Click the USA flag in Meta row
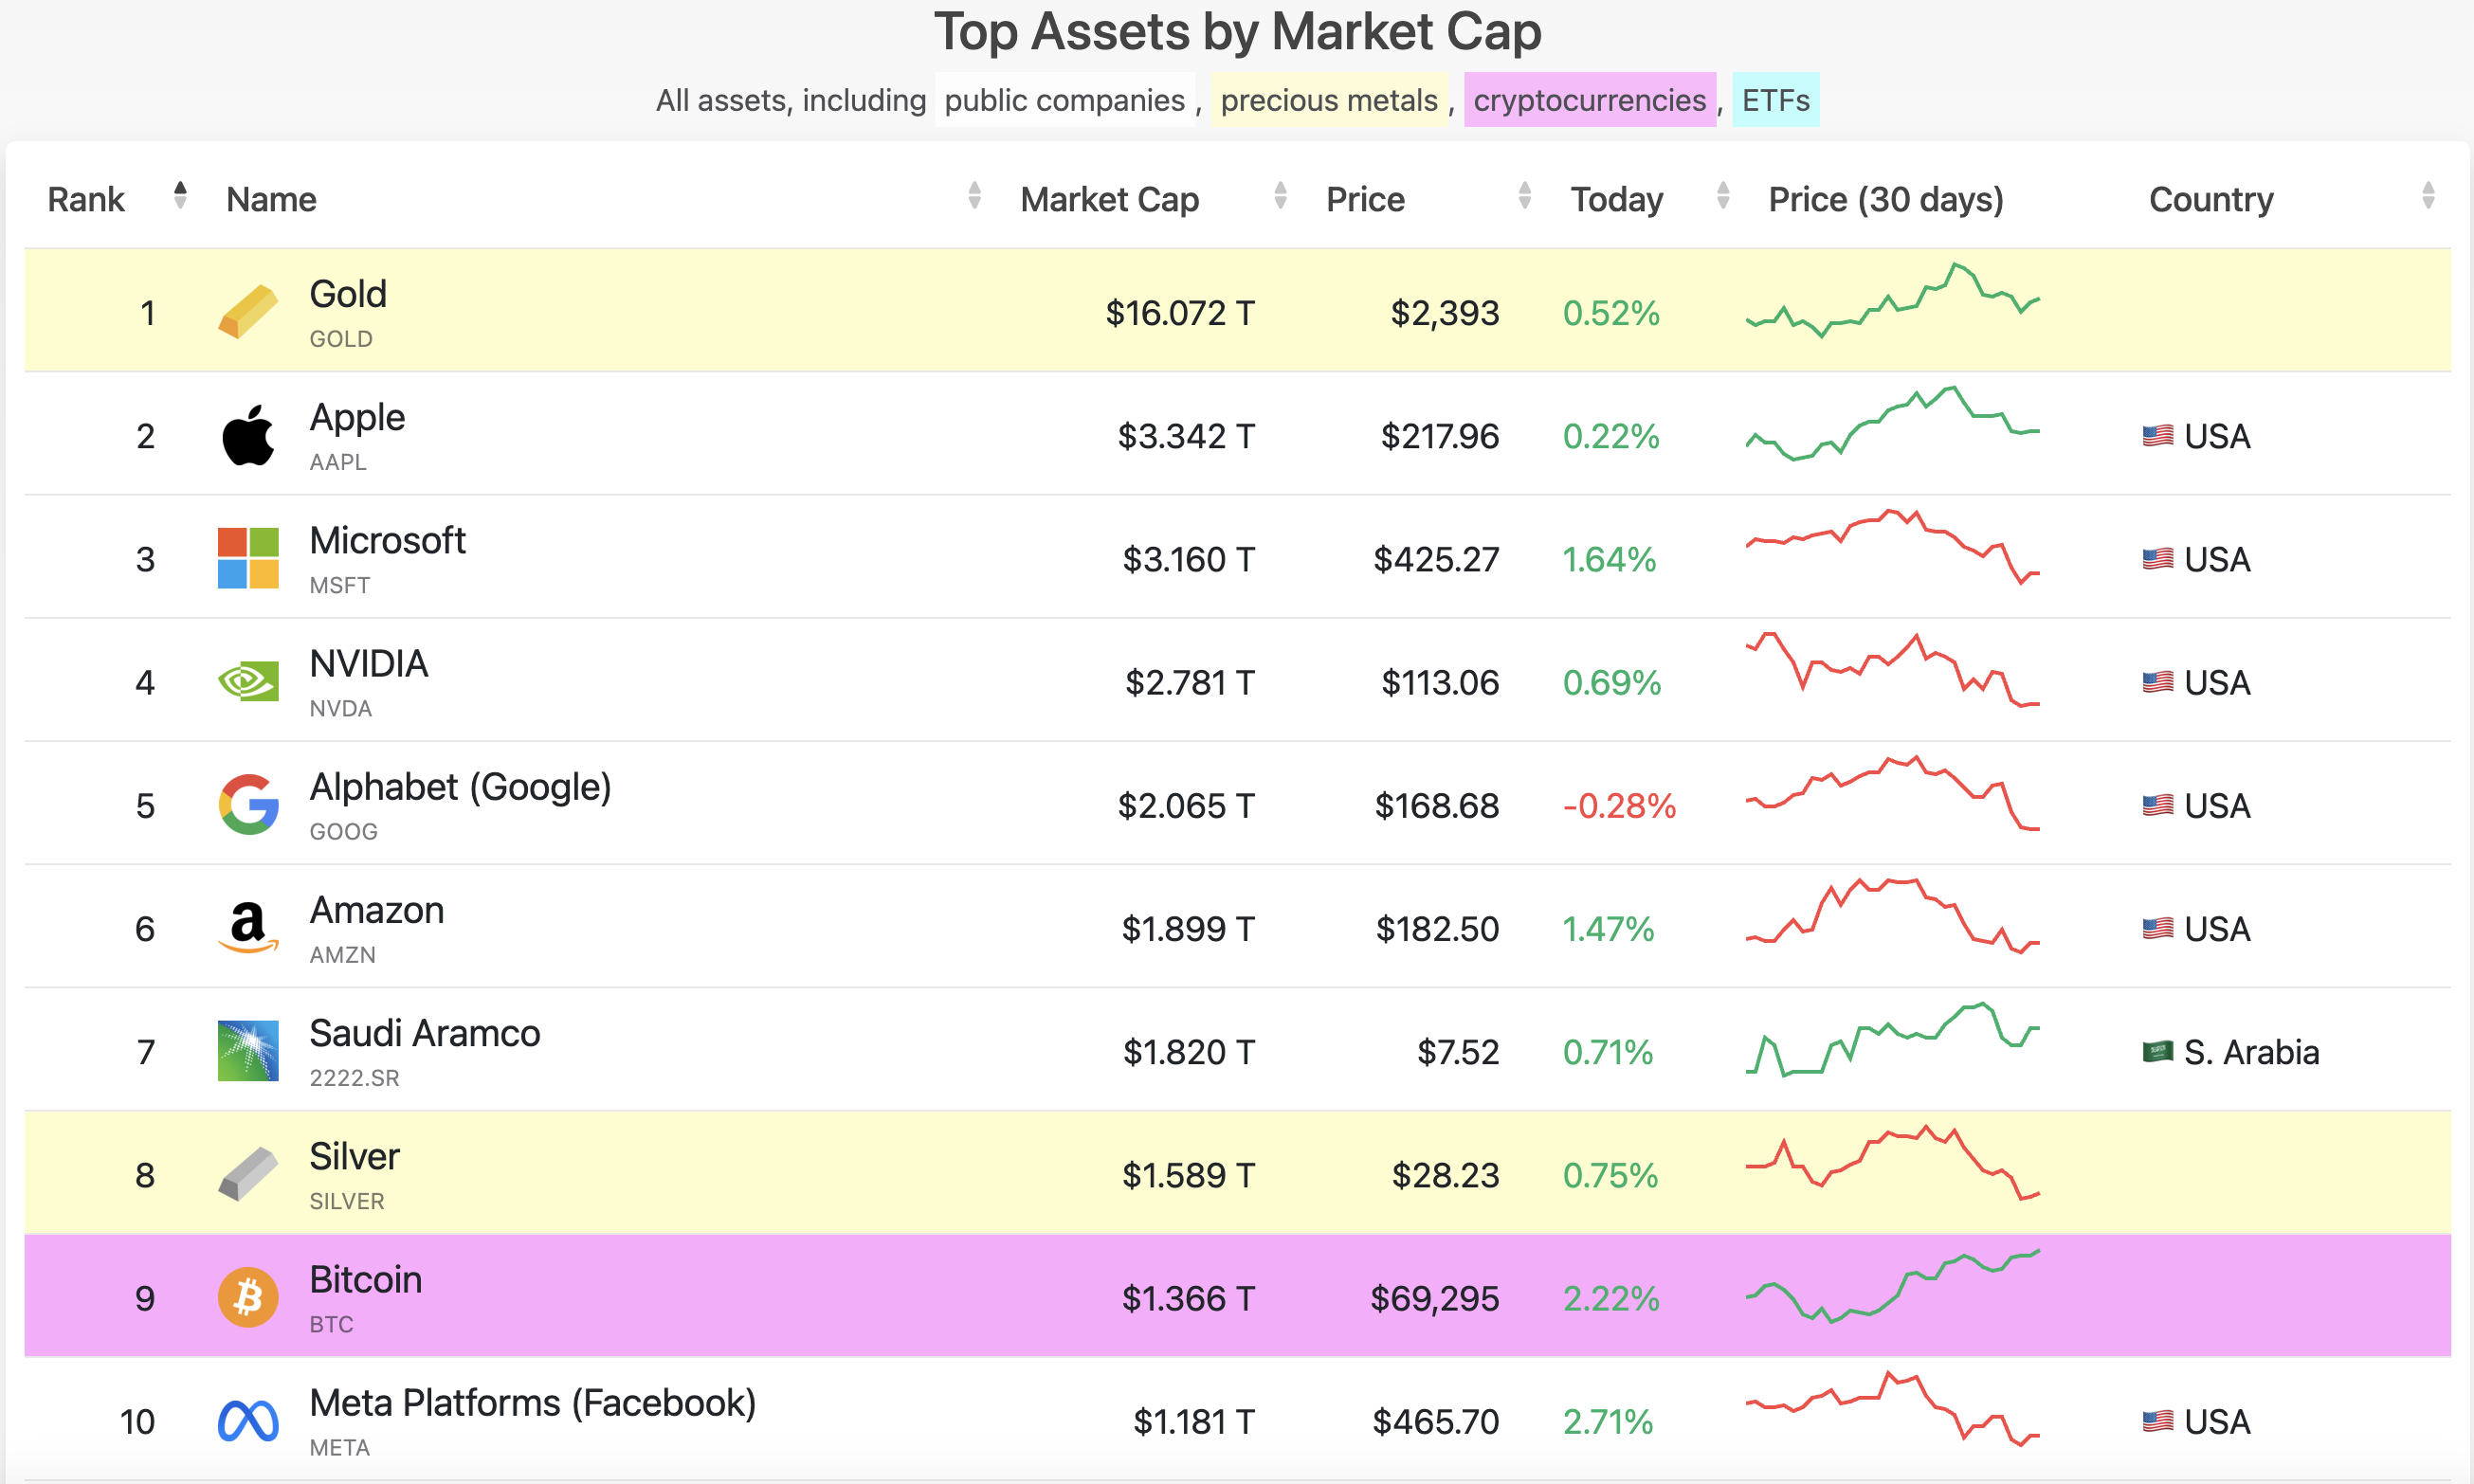Image resolution: width=2474 pixels, height=1484 pixels. 2158,1421
